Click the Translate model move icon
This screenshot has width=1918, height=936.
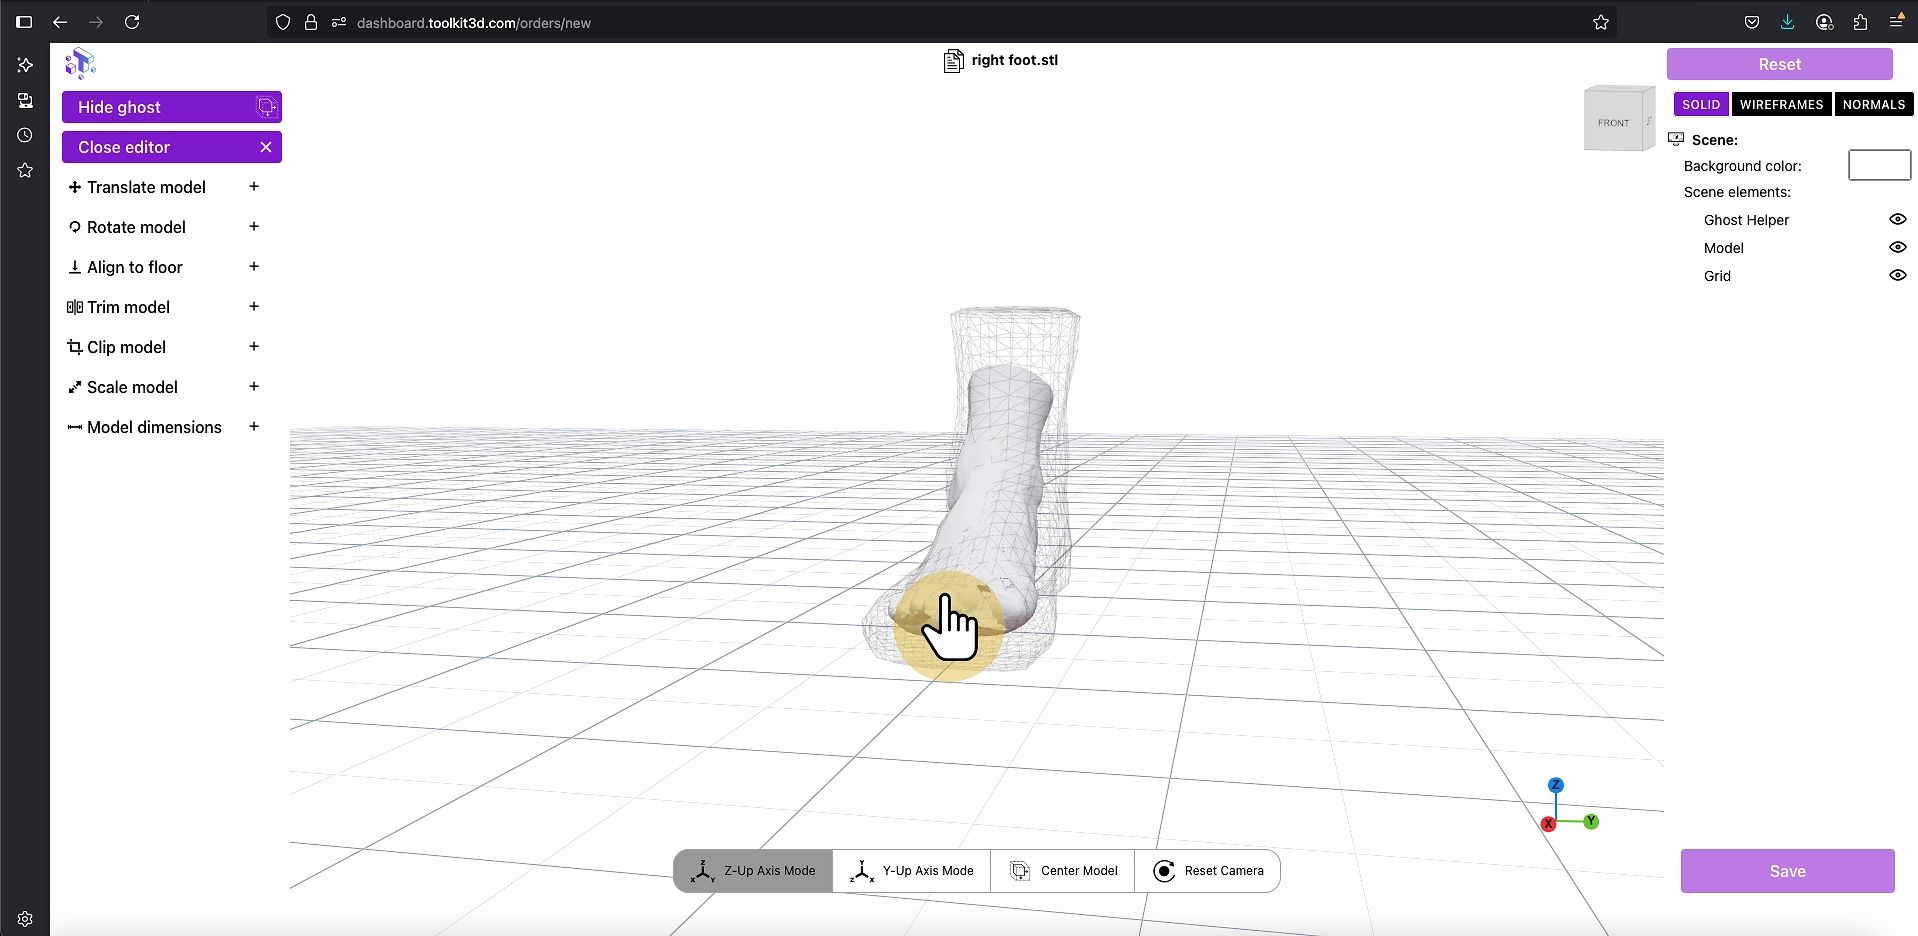pos(74,187)
